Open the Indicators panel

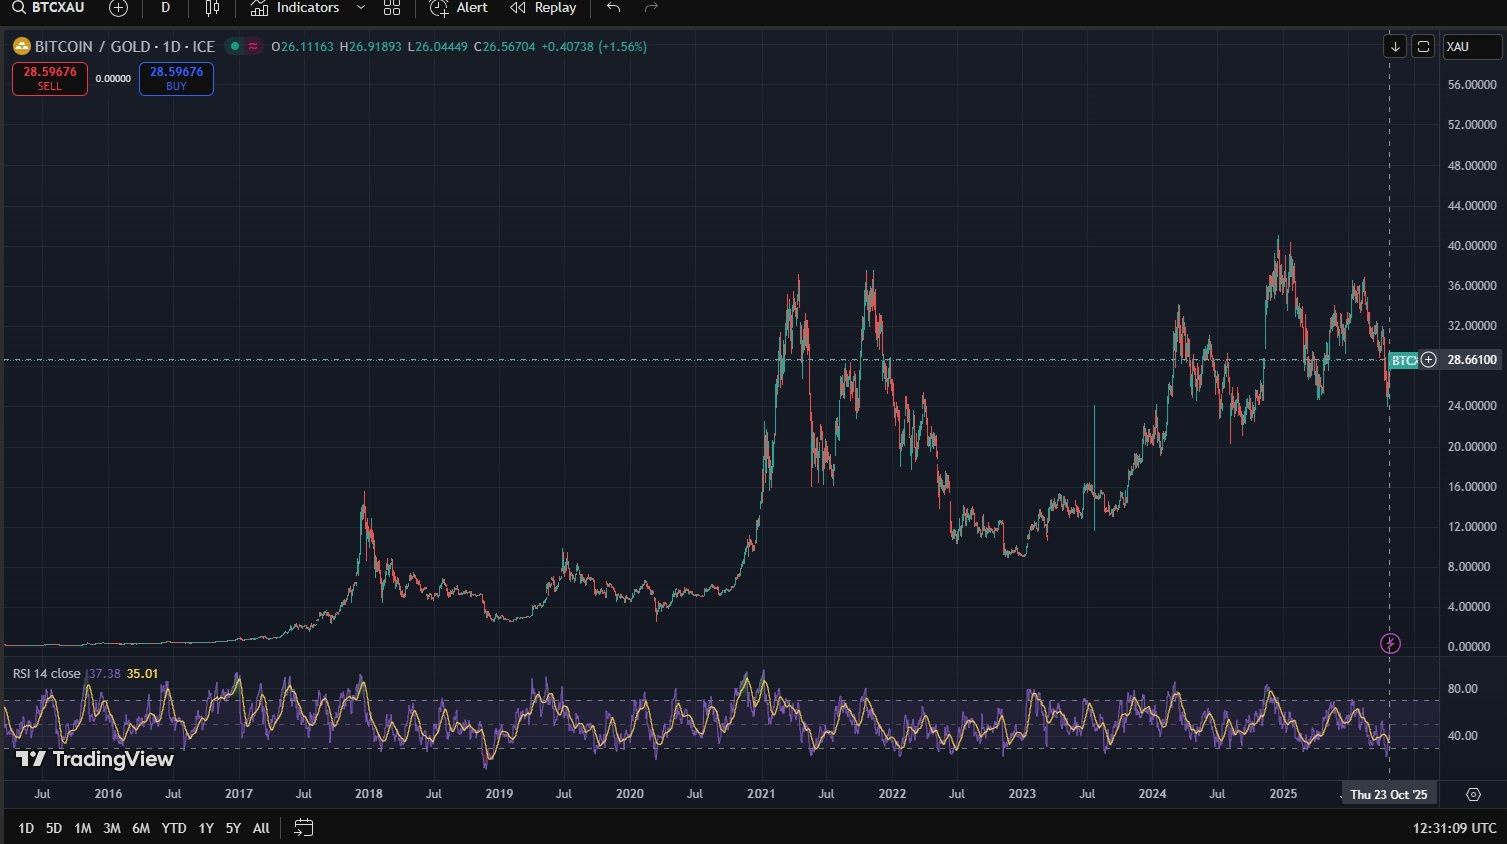(x=295, y=8)
